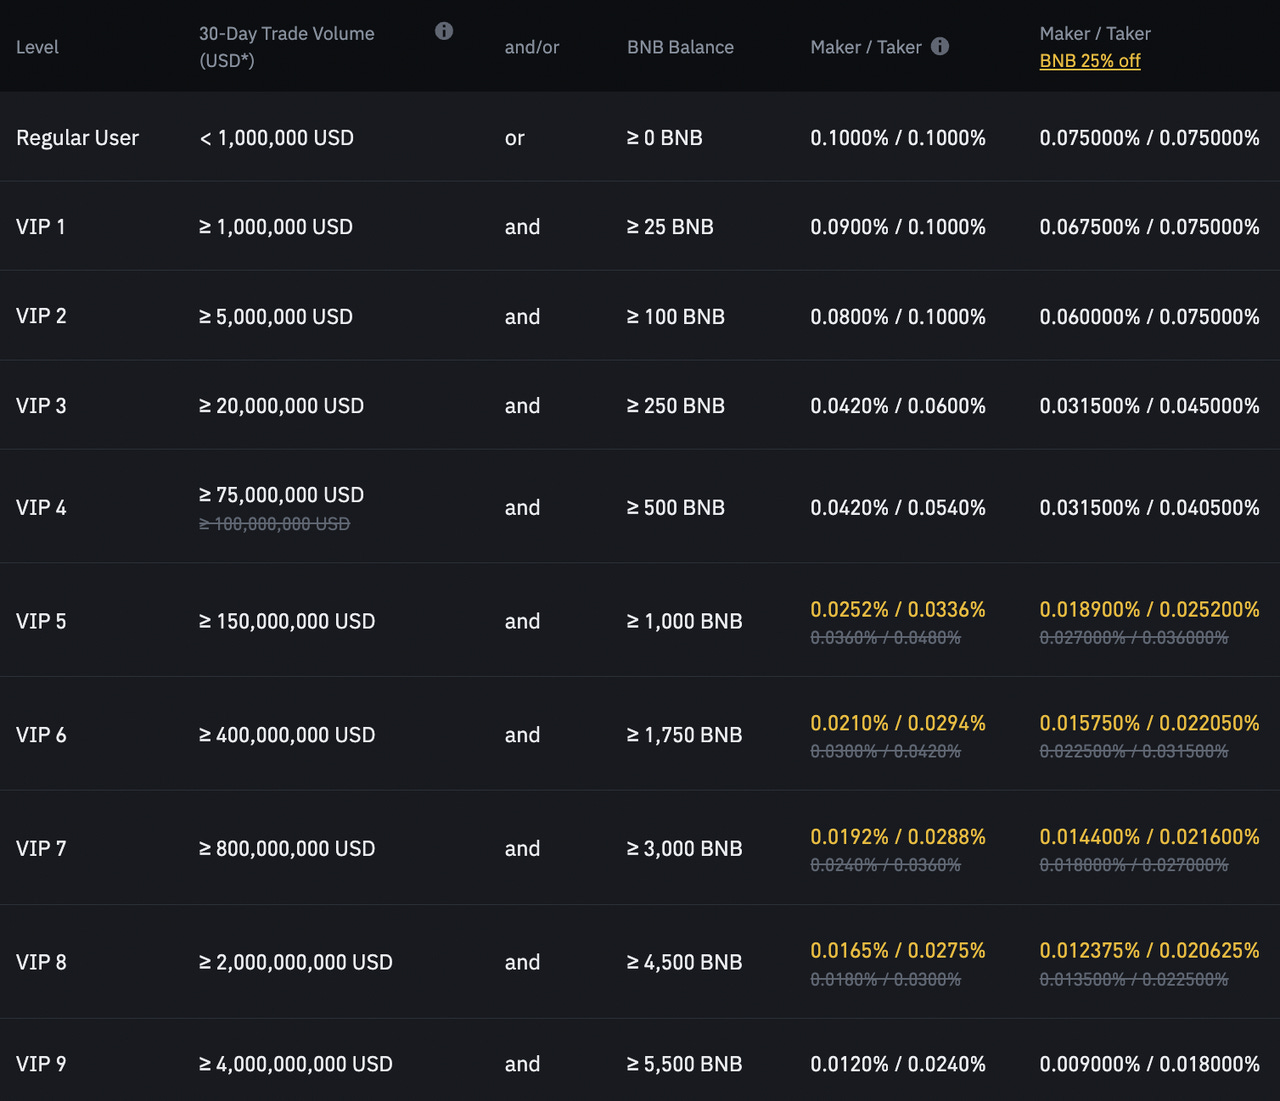Select the ≥ 1,000,000 USD volume cell

click(x=276, y=227)
